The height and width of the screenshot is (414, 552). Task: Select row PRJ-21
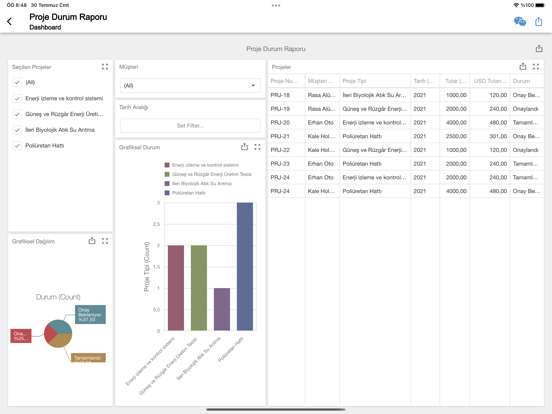click(406, 136)
